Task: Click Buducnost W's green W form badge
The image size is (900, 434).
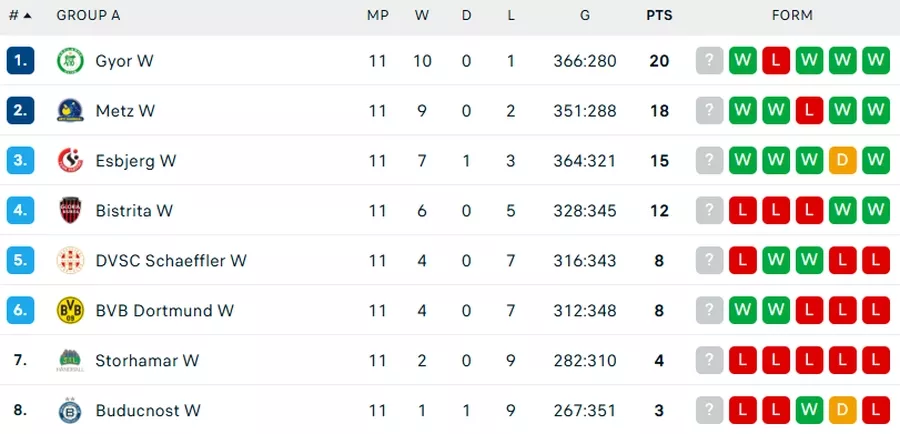Action: click(x=810, y=410)
